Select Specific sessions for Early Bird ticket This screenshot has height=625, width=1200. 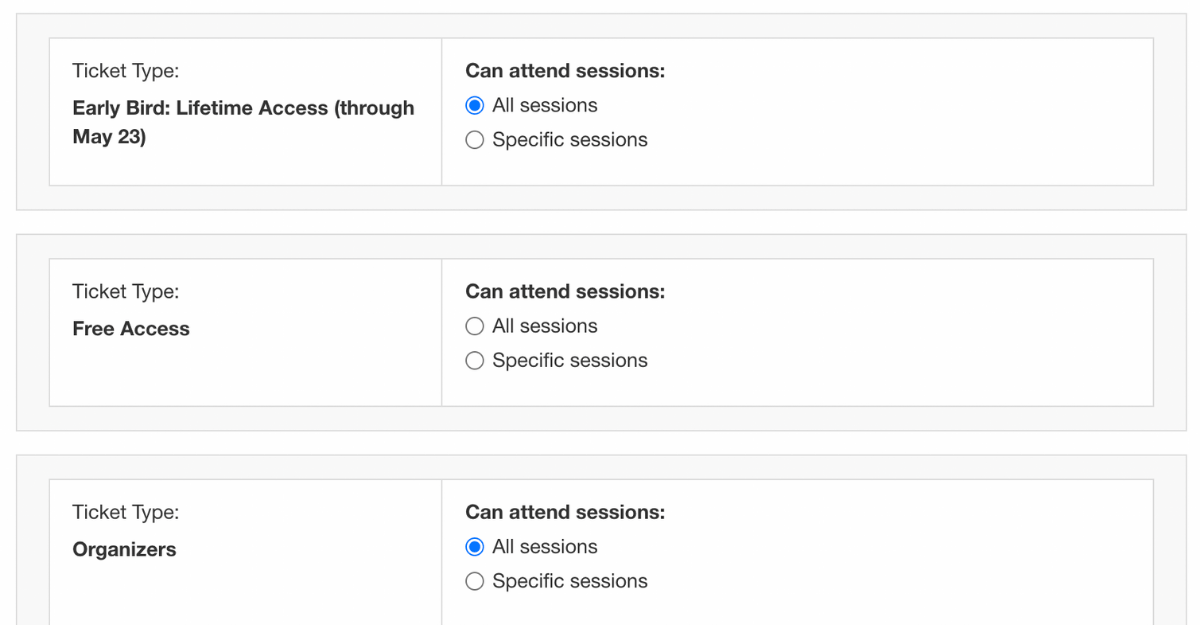pyautogui.click(x=474, y=140)
